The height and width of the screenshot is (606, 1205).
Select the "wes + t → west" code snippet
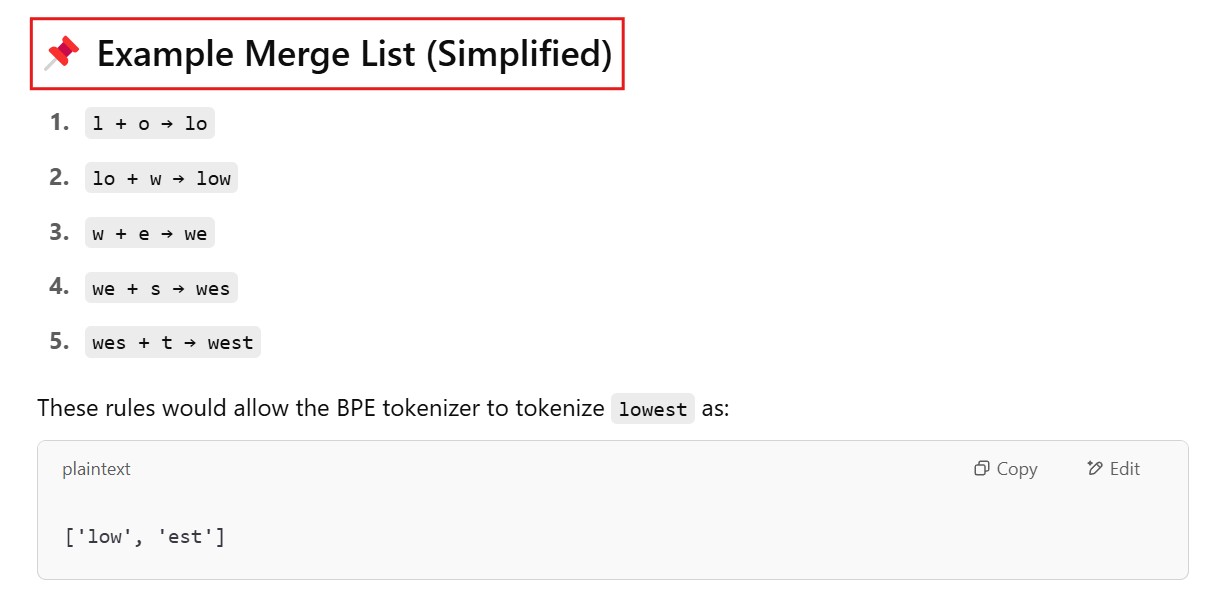173,343
